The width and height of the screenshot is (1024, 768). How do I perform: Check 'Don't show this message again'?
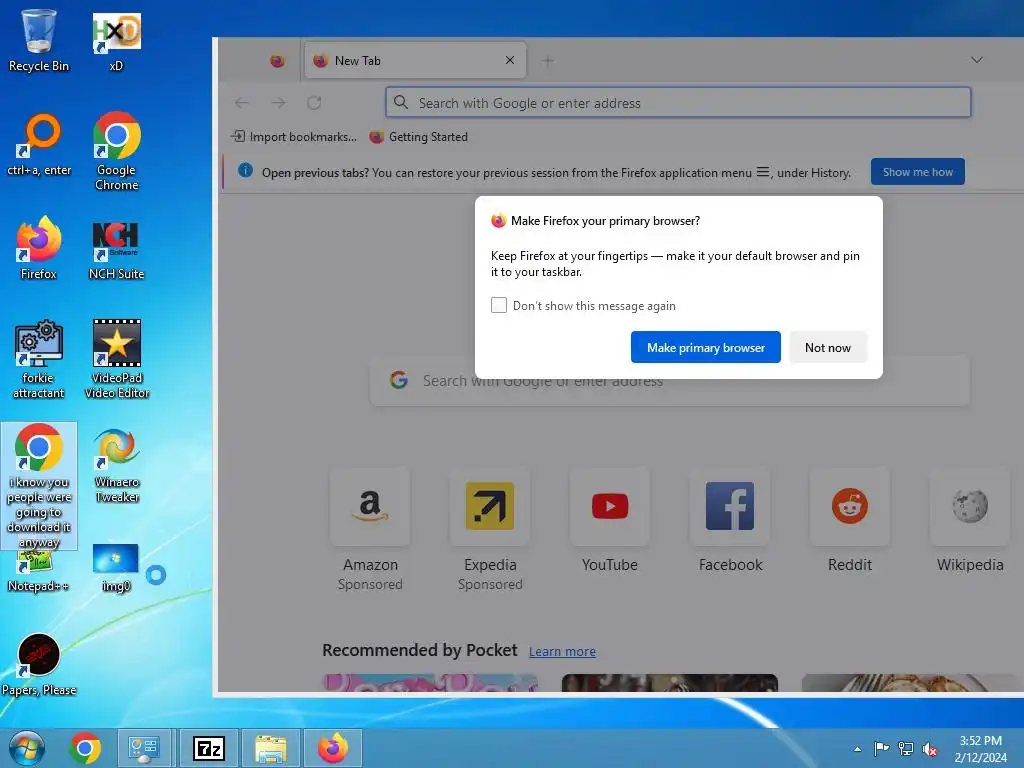point(499,305)
